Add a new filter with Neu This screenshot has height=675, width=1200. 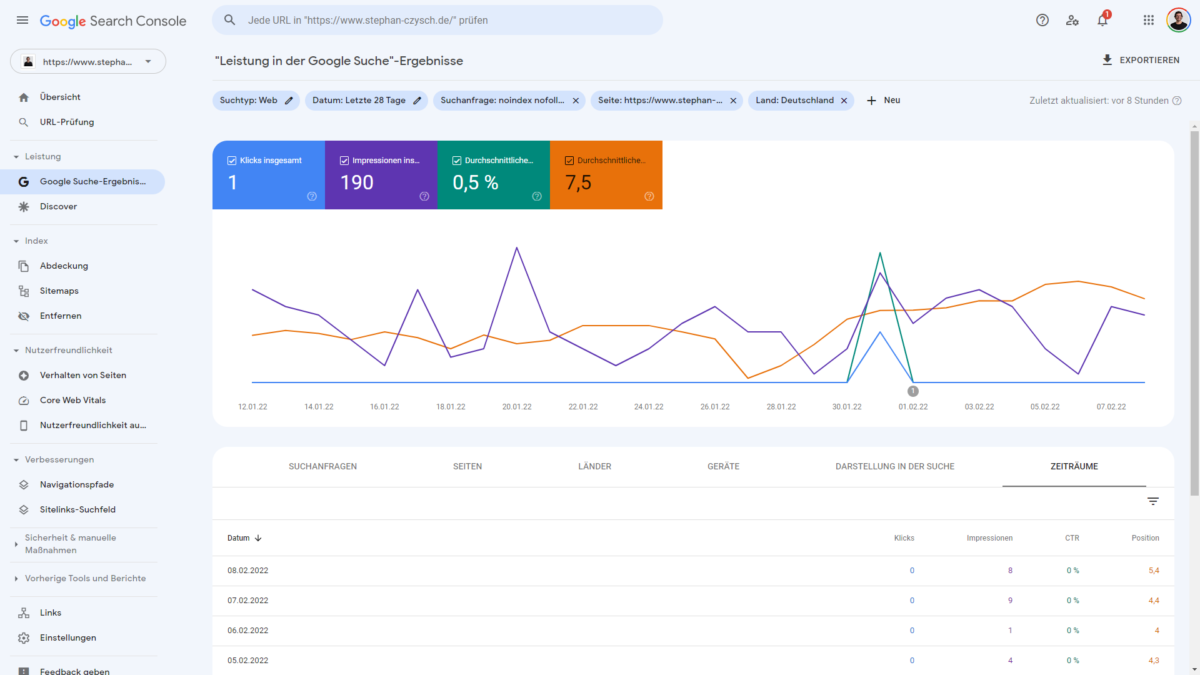click(883, 100)
